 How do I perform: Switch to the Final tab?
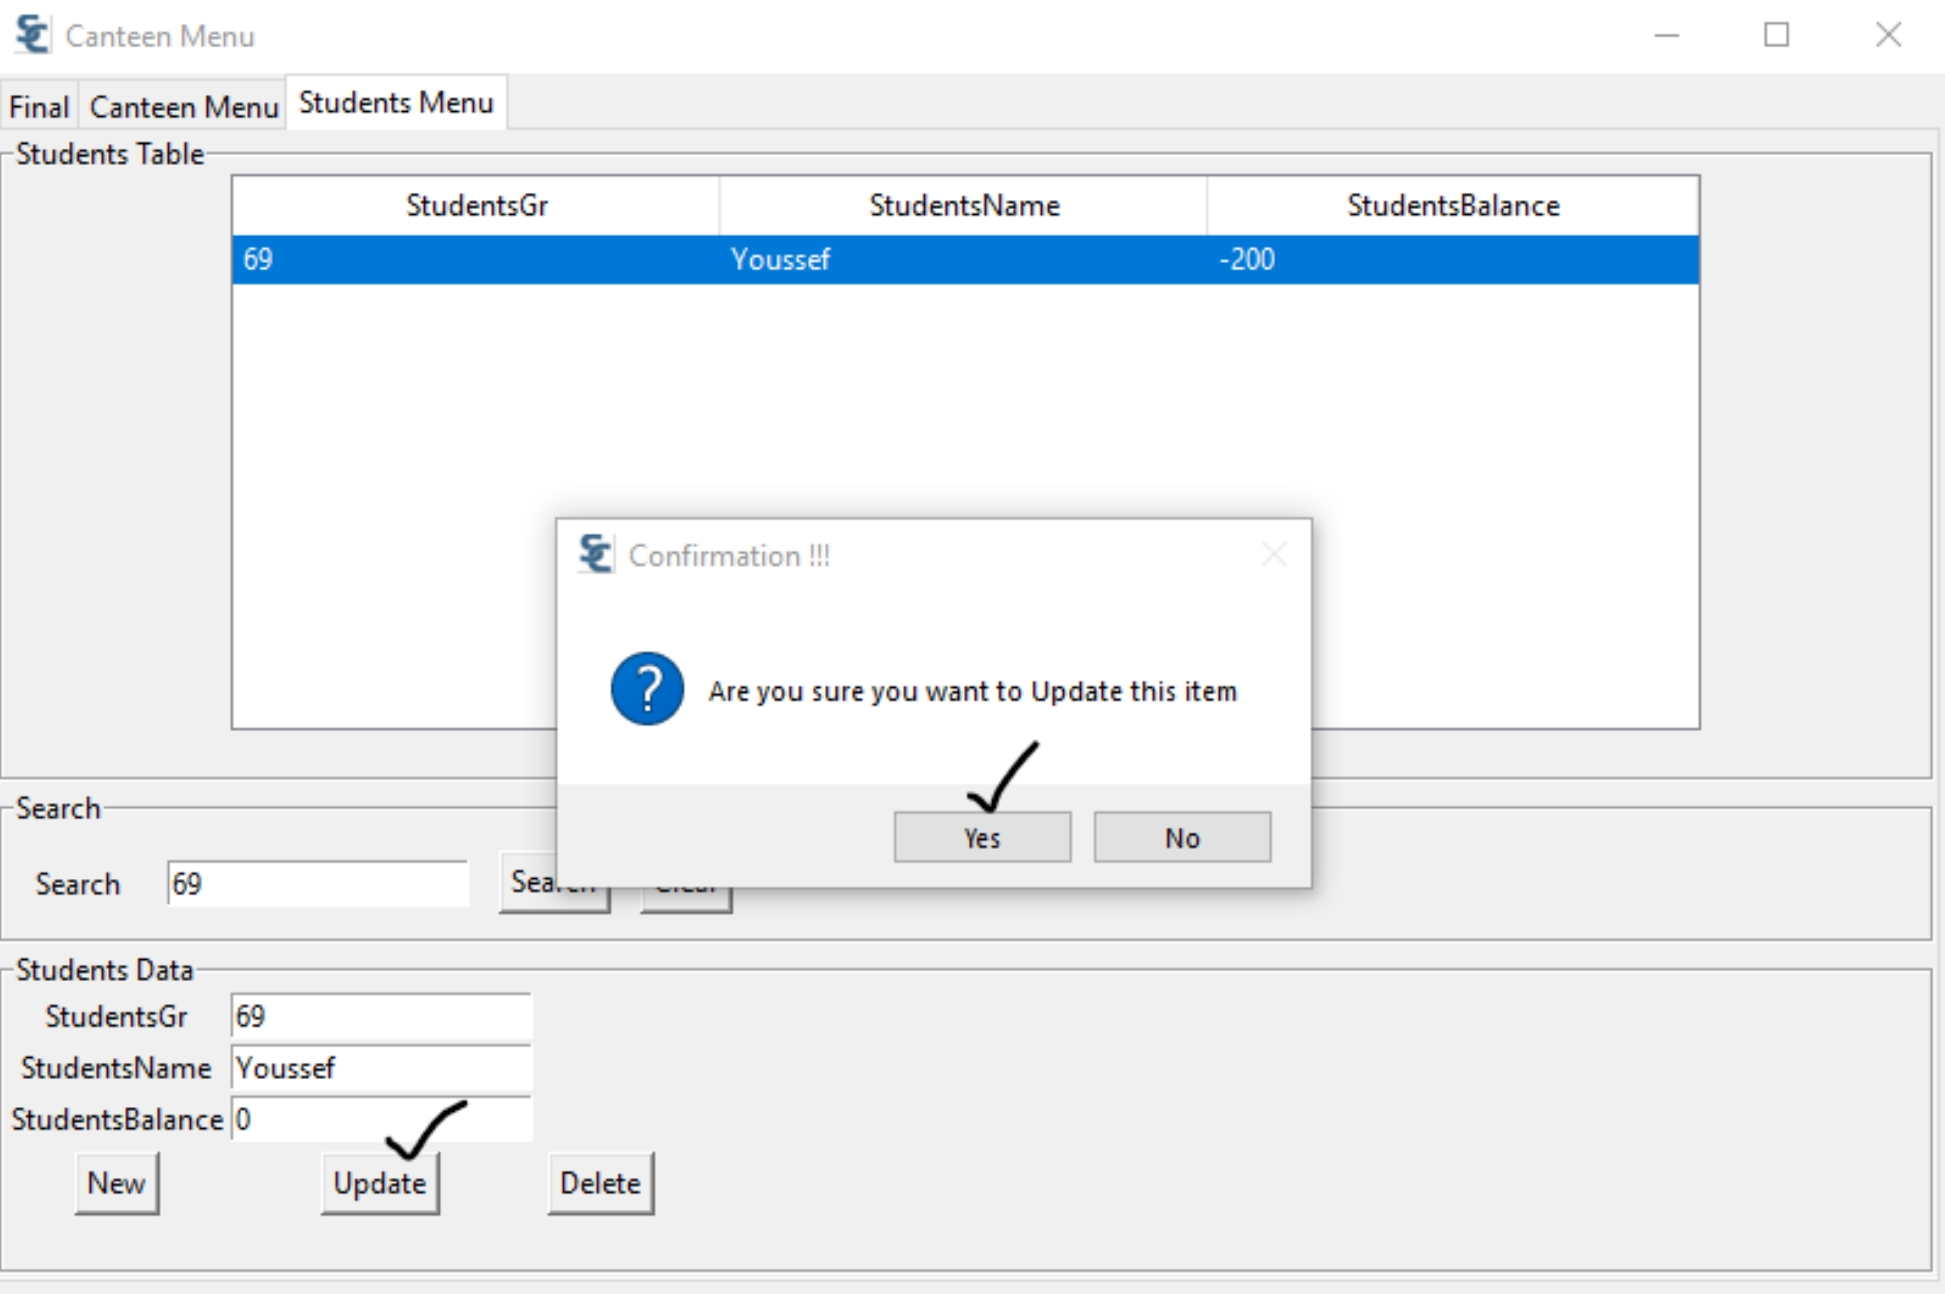[x=39, y=106]
